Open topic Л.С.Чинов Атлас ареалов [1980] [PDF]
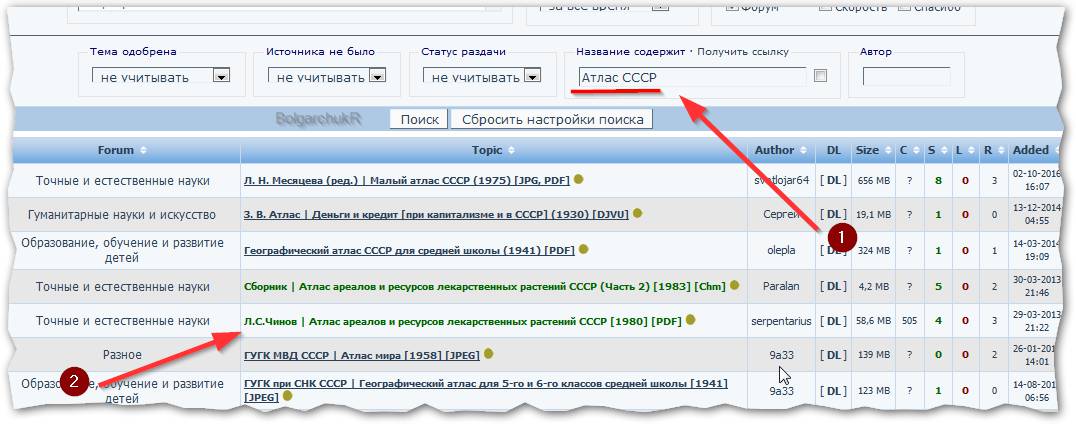Image resolution: width=1076 pixels, height=424 pixels. (463, 321)
